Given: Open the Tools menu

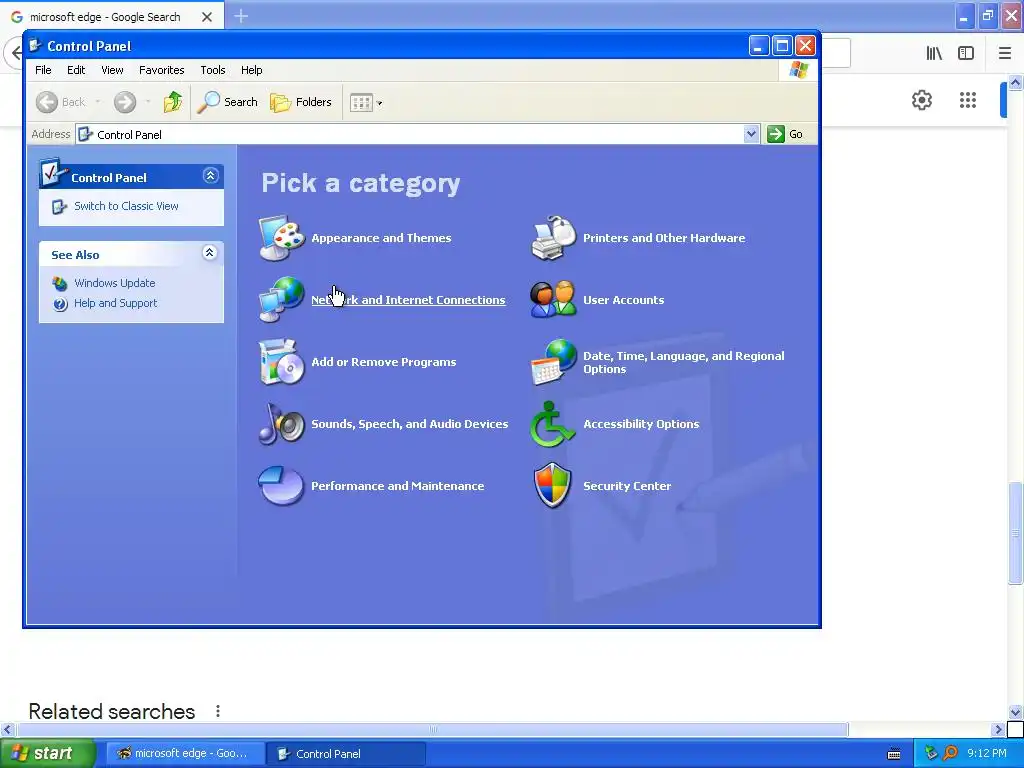Looking at the screenshot, I should pos(212,70).
